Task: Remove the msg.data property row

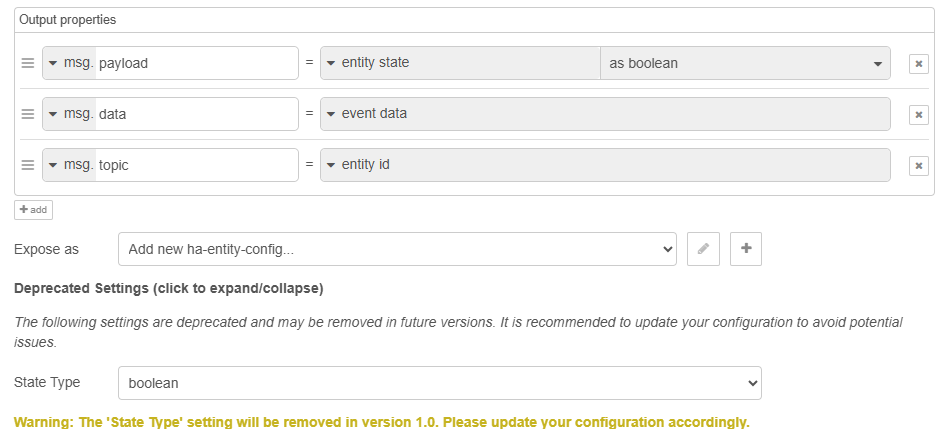Action: point(918,114)
